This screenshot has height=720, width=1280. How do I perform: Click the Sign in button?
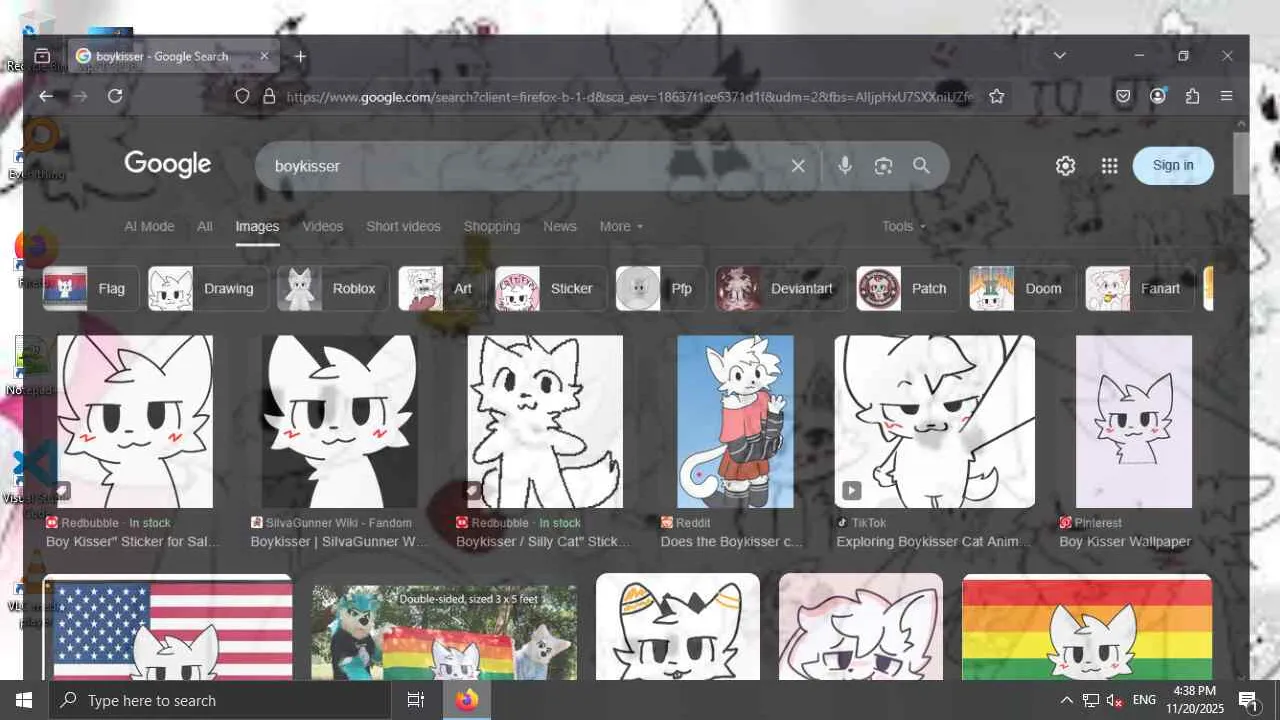(x=1173, y=166)
